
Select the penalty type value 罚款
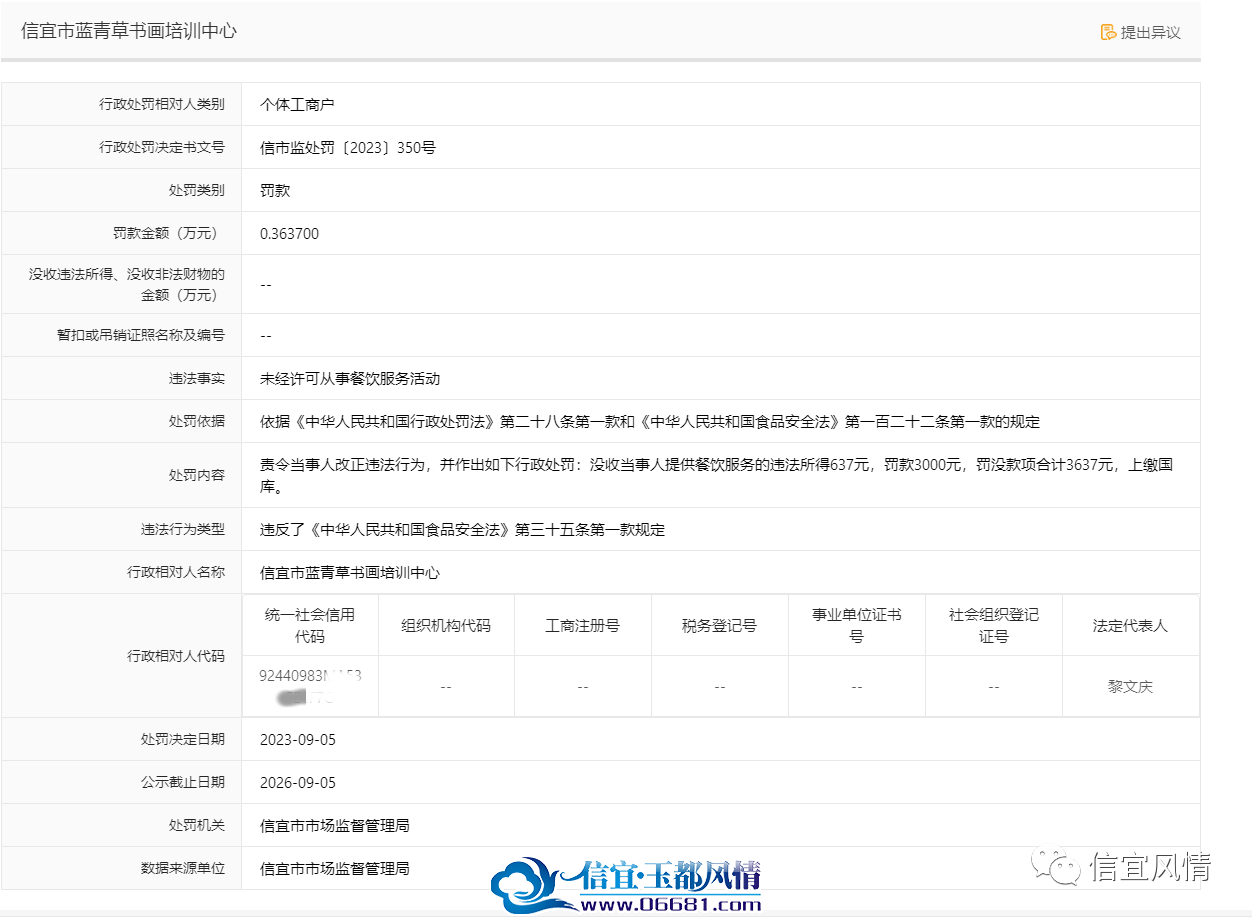point(275,190)
